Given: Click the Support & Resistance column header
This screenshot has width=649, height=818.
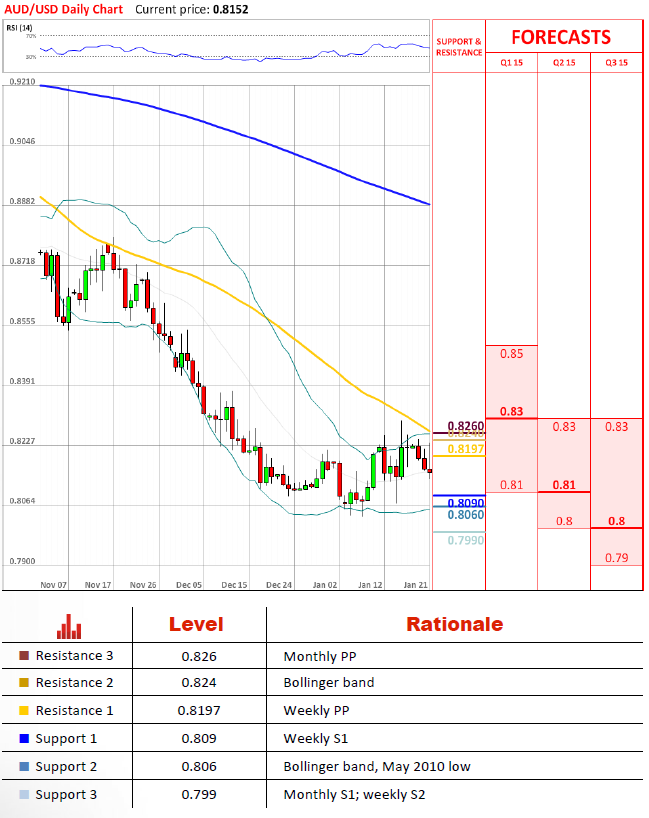Looking at the screenshot, I should (x=458, y=47).
